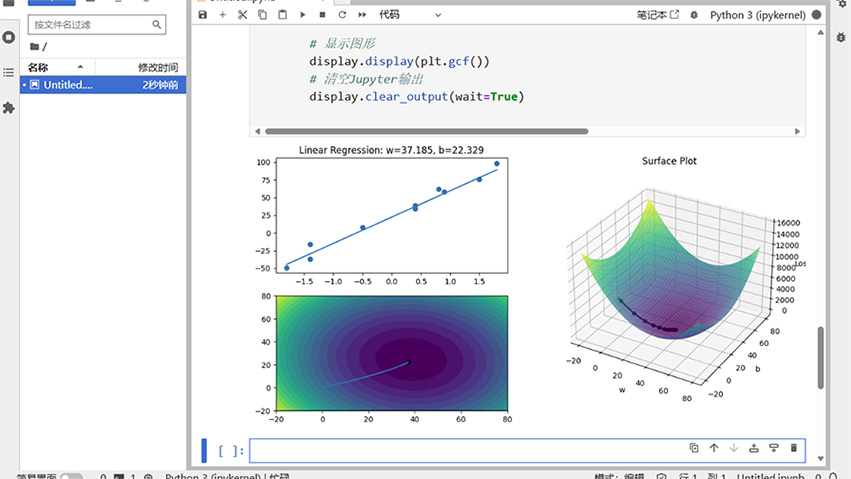Screen dimensions: 851x479
Task: Stop kernel execution with the square icon
Action: click(x=322, y=15)
